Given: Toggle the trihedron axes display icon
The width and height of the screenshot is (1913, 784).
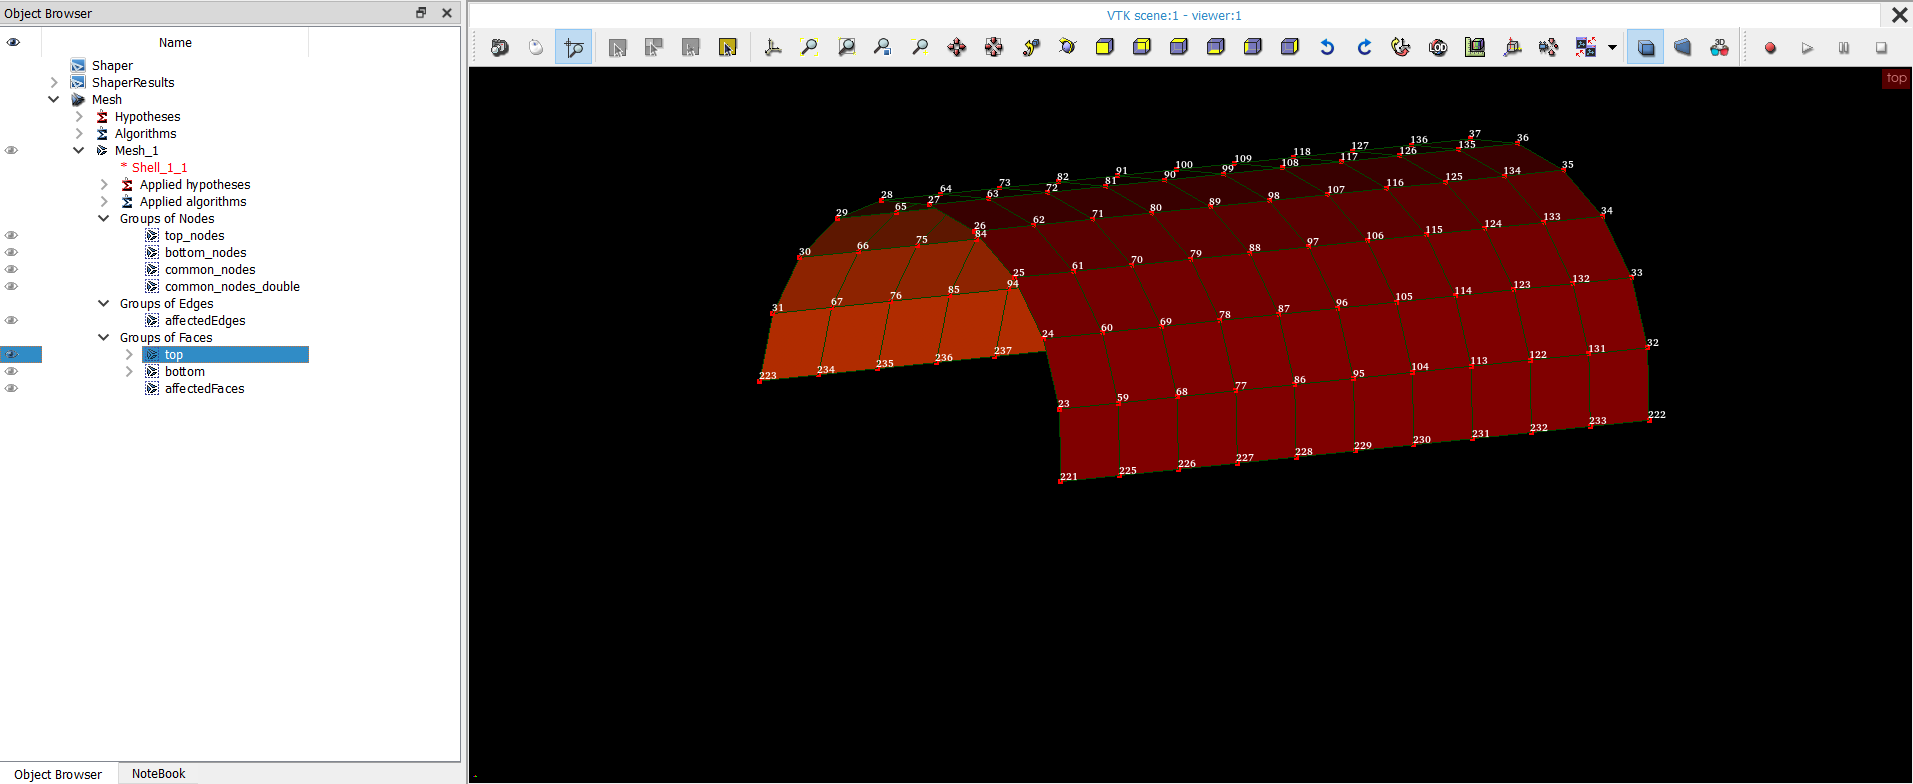Looking at the screenshot, I should point(773,47).
